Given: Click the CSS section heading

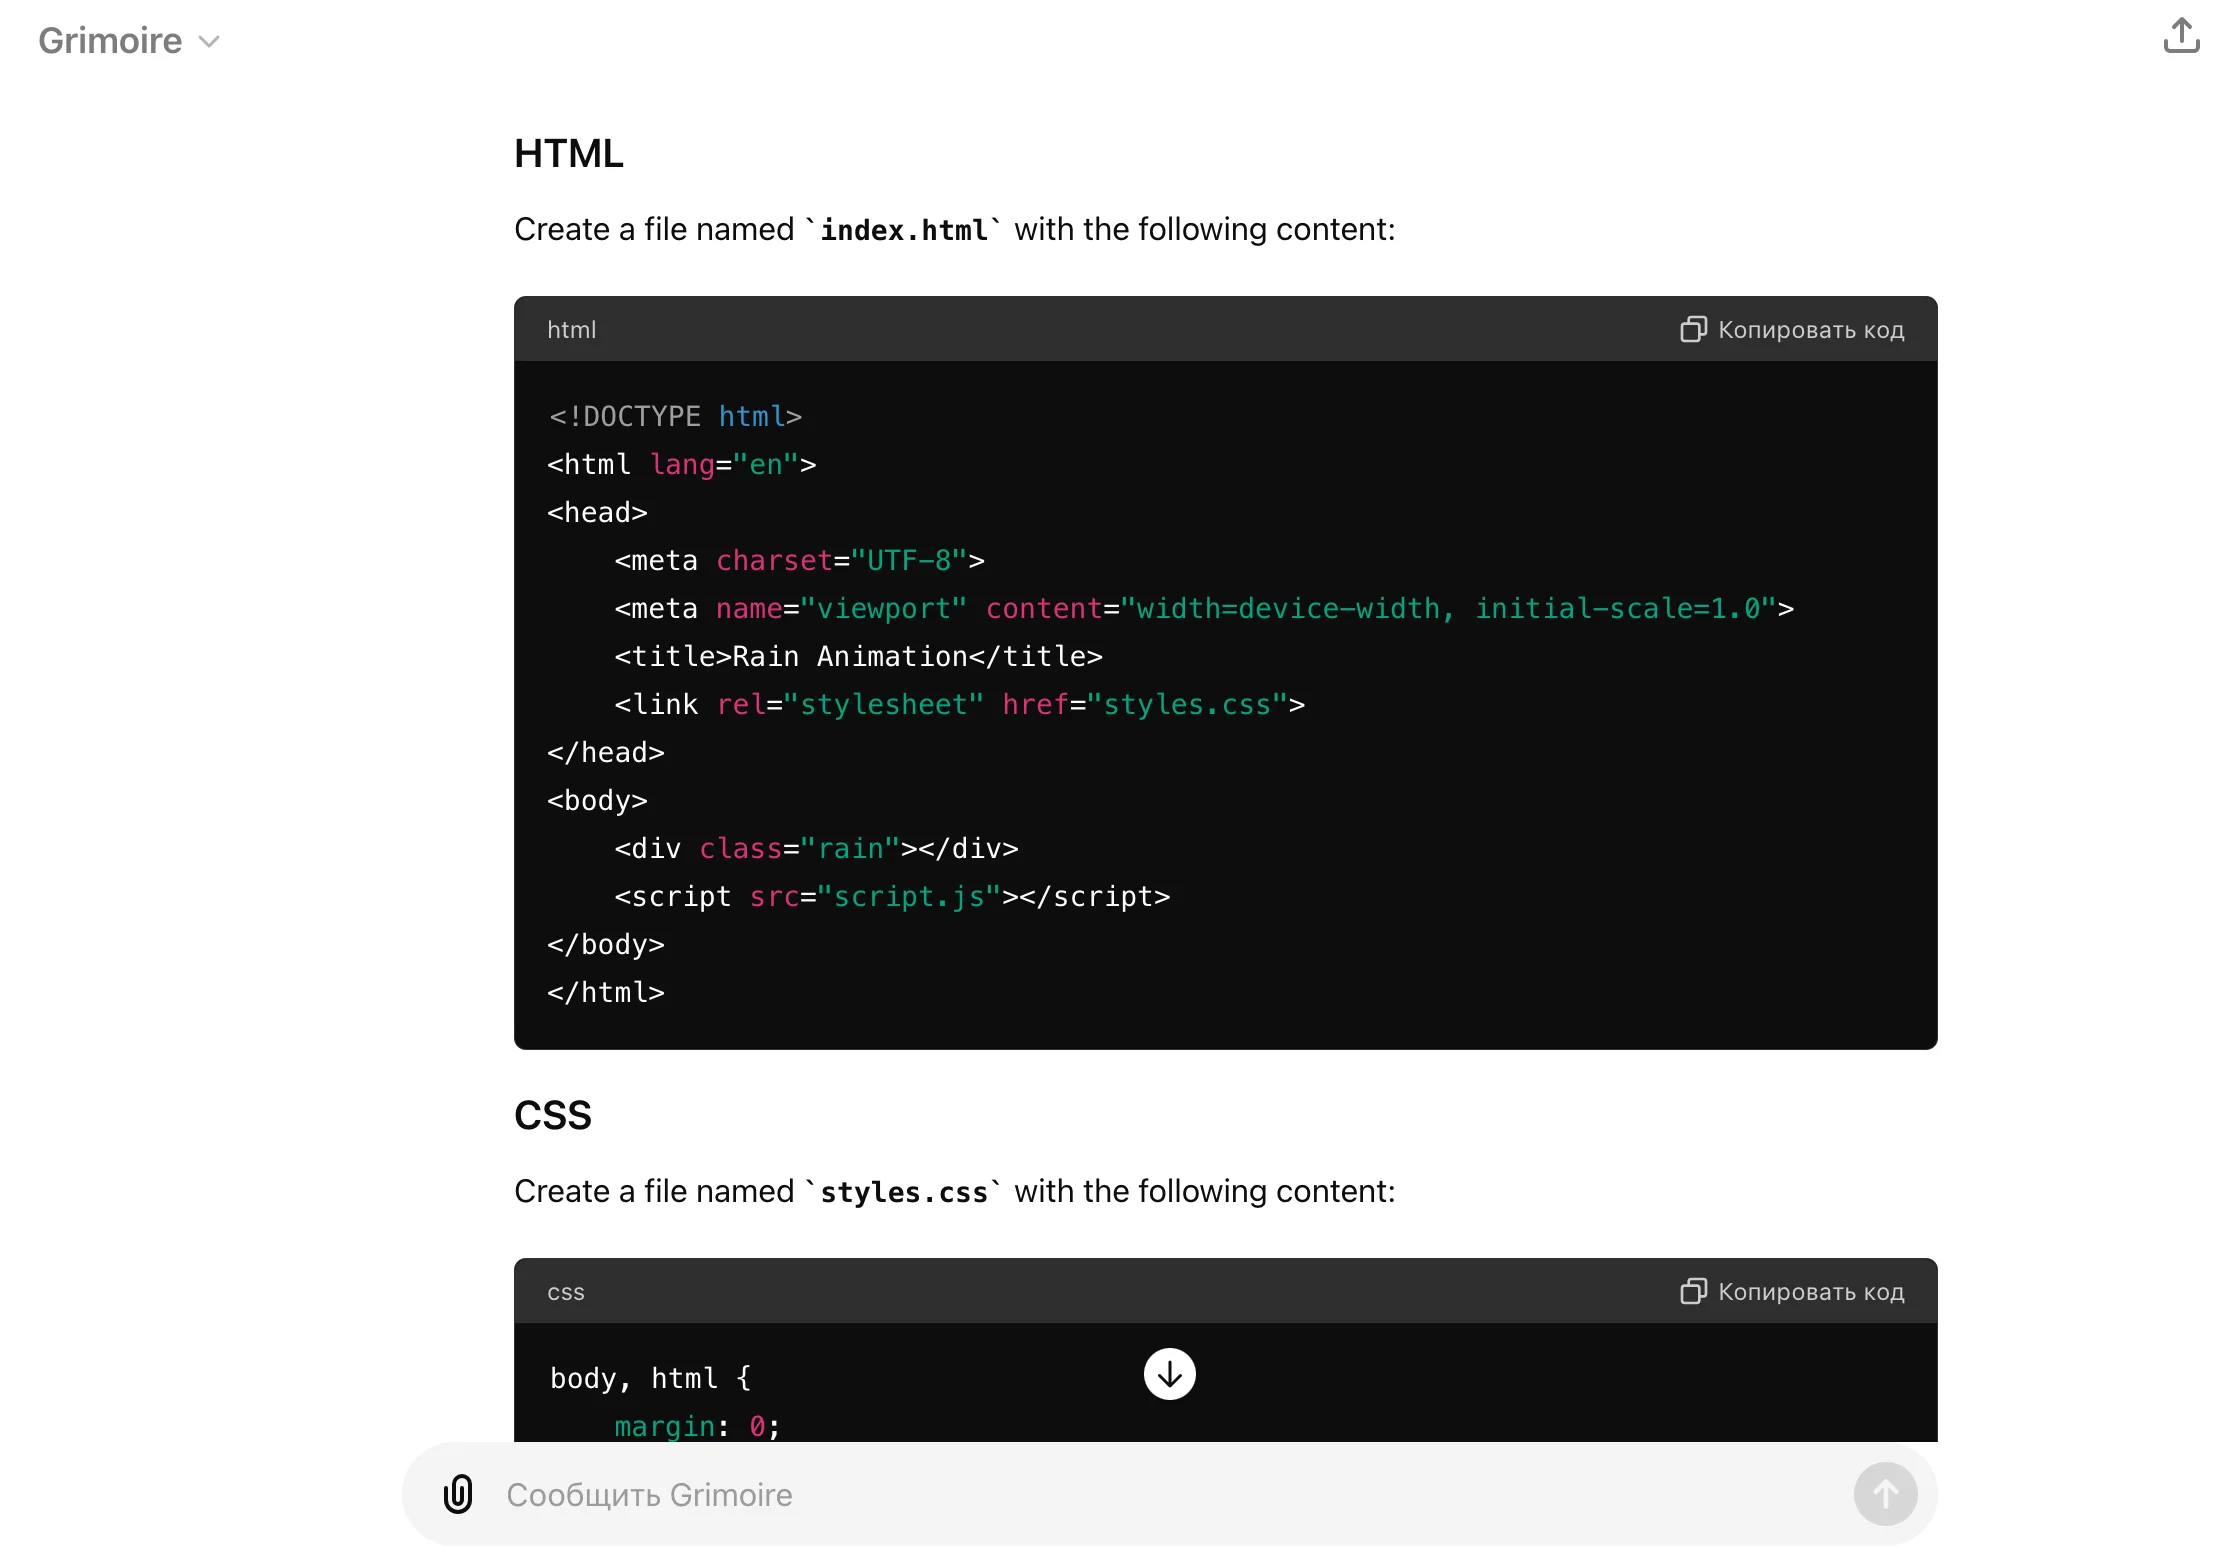Looking at the screenshot, I should 552,1116.
